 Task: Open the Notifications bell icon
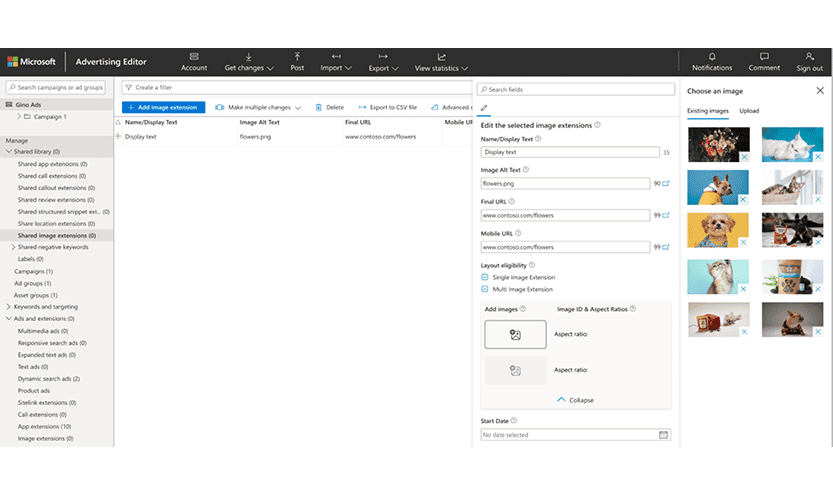[712, 57]
